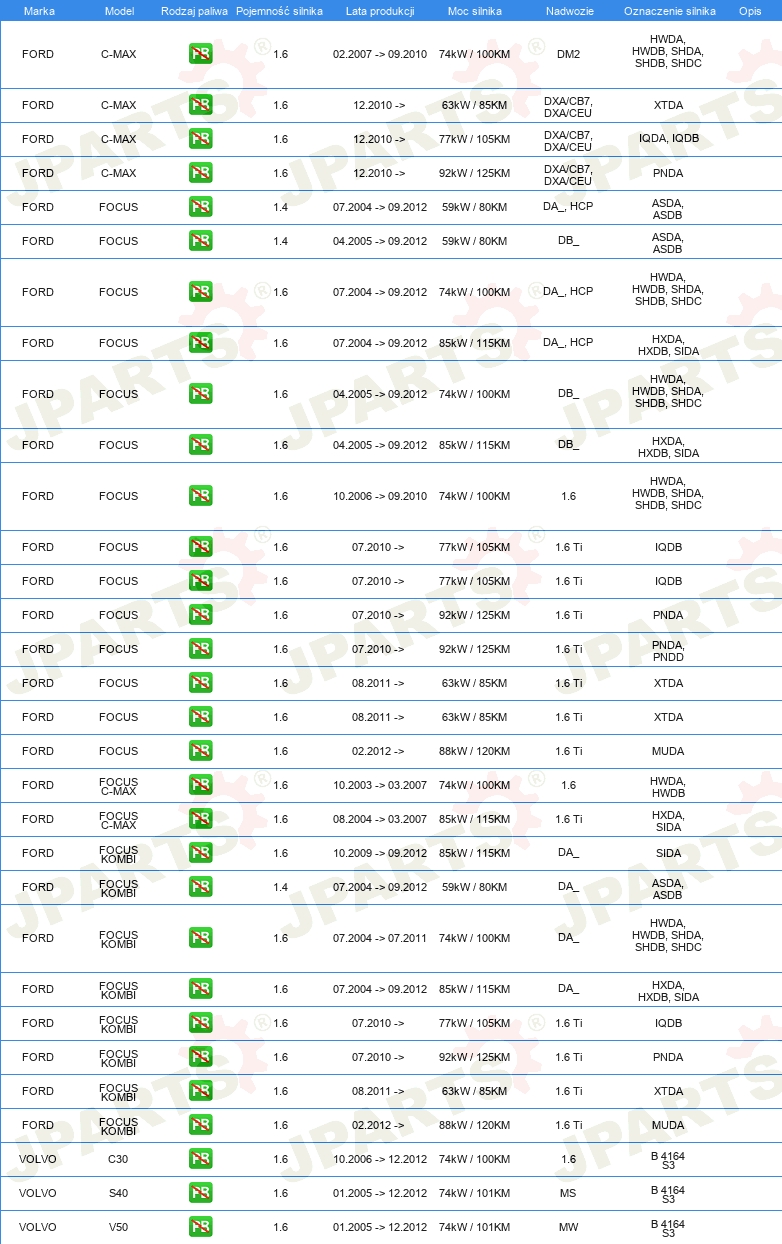Screen dimensions: 782x1244
Task: Click fuel icon in FOCUS C-MAX 74kW row
Action: pyautogui.click(x=200, y=785)
